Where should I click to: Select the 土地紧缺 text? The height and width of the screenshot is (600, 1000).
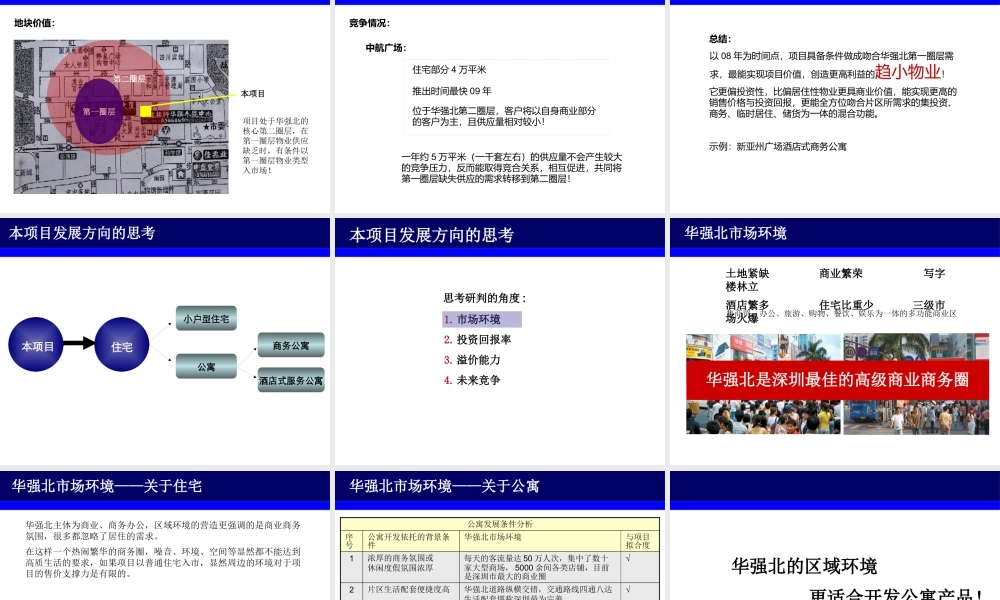pos(747,274)
